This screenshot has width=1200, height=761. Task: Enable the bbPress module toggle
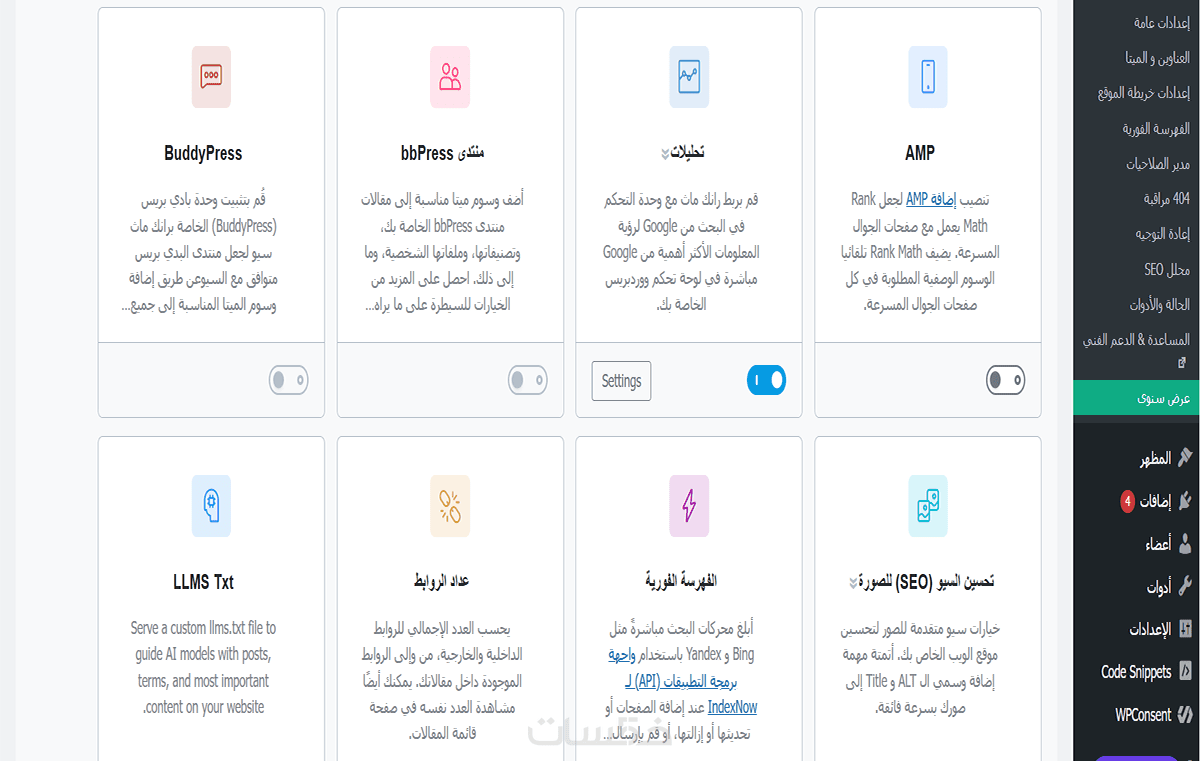pyautogui.click(x=527, y=380)
